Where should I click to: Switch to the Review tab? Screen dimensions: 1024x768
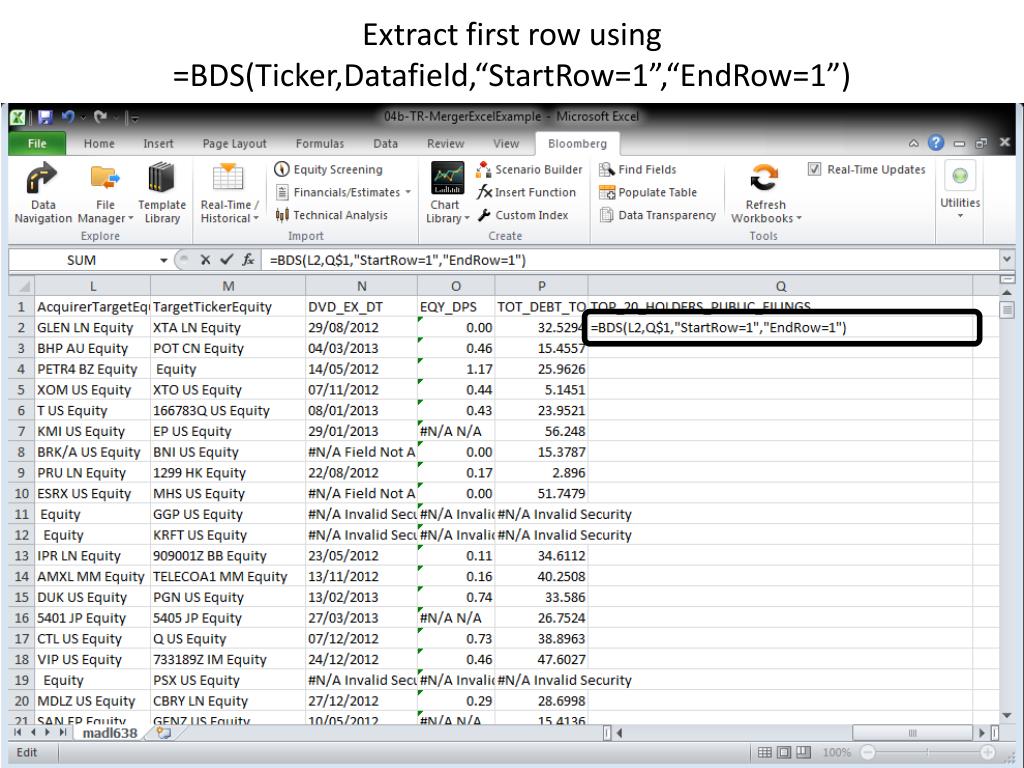445,144
